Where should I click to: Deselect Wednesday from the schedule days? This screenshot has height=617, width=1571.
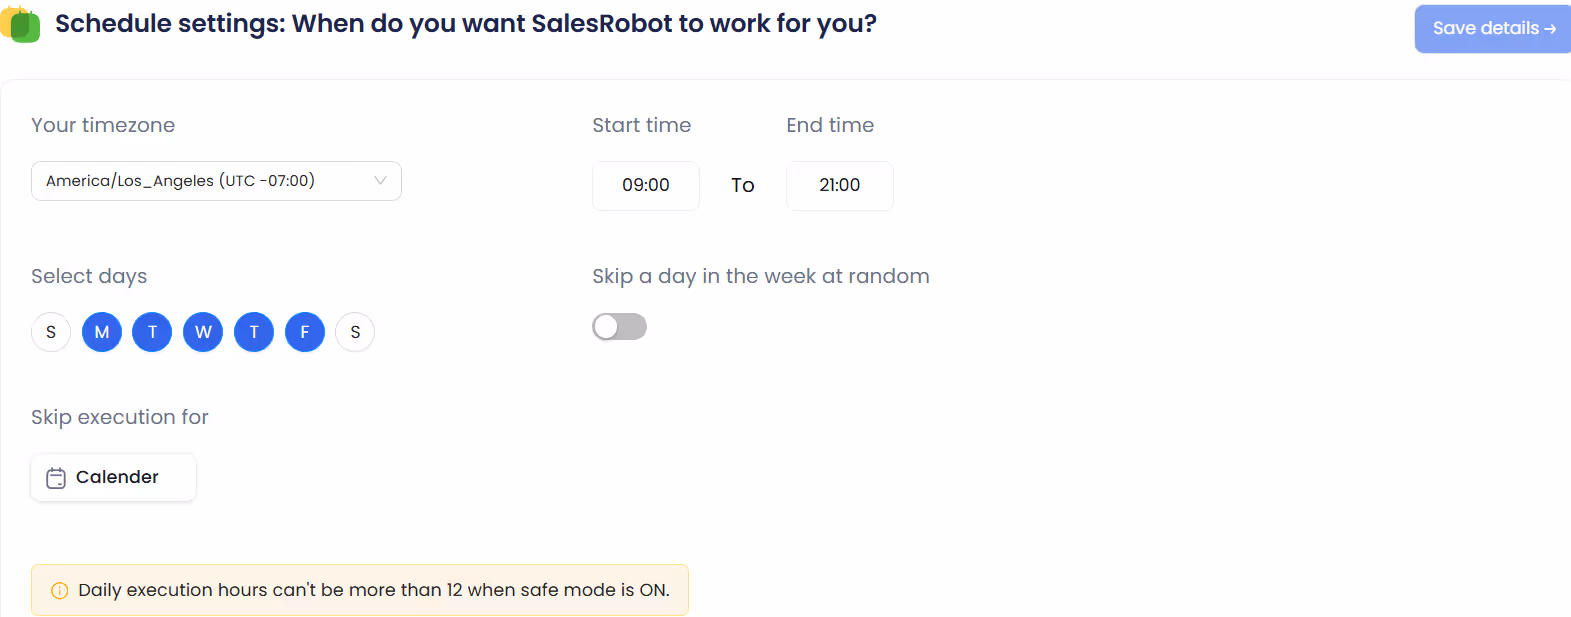(x=202, y=331)
